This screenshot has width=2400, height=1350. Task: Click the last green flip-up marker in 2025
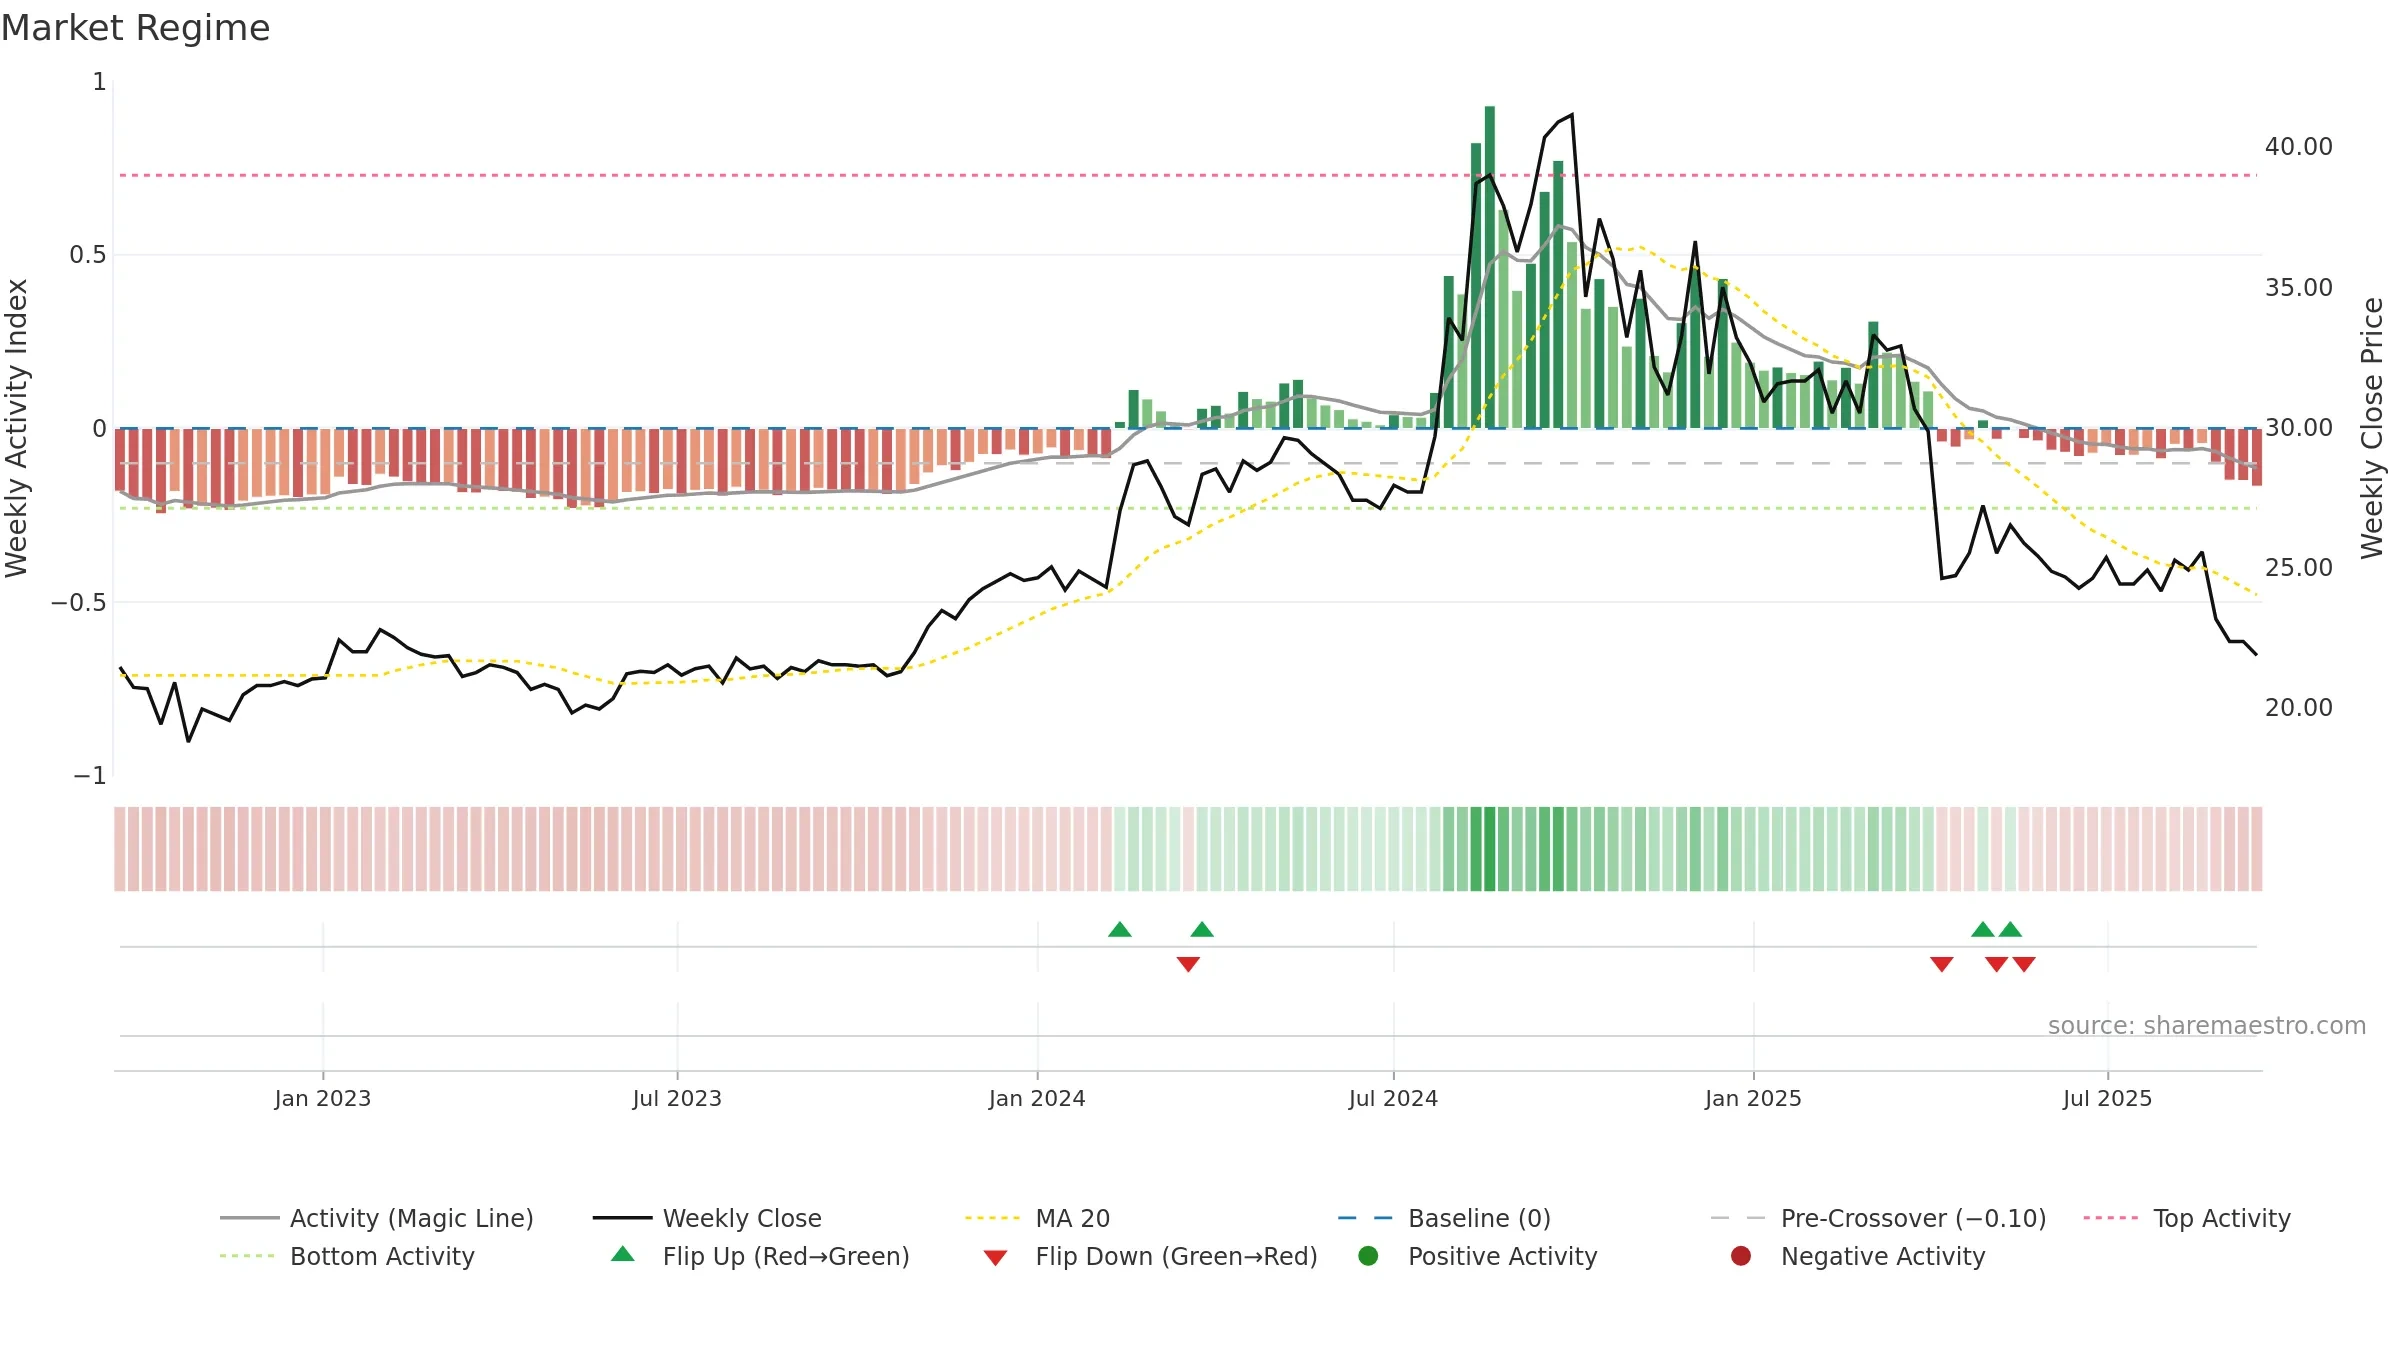click(2010, 929)
